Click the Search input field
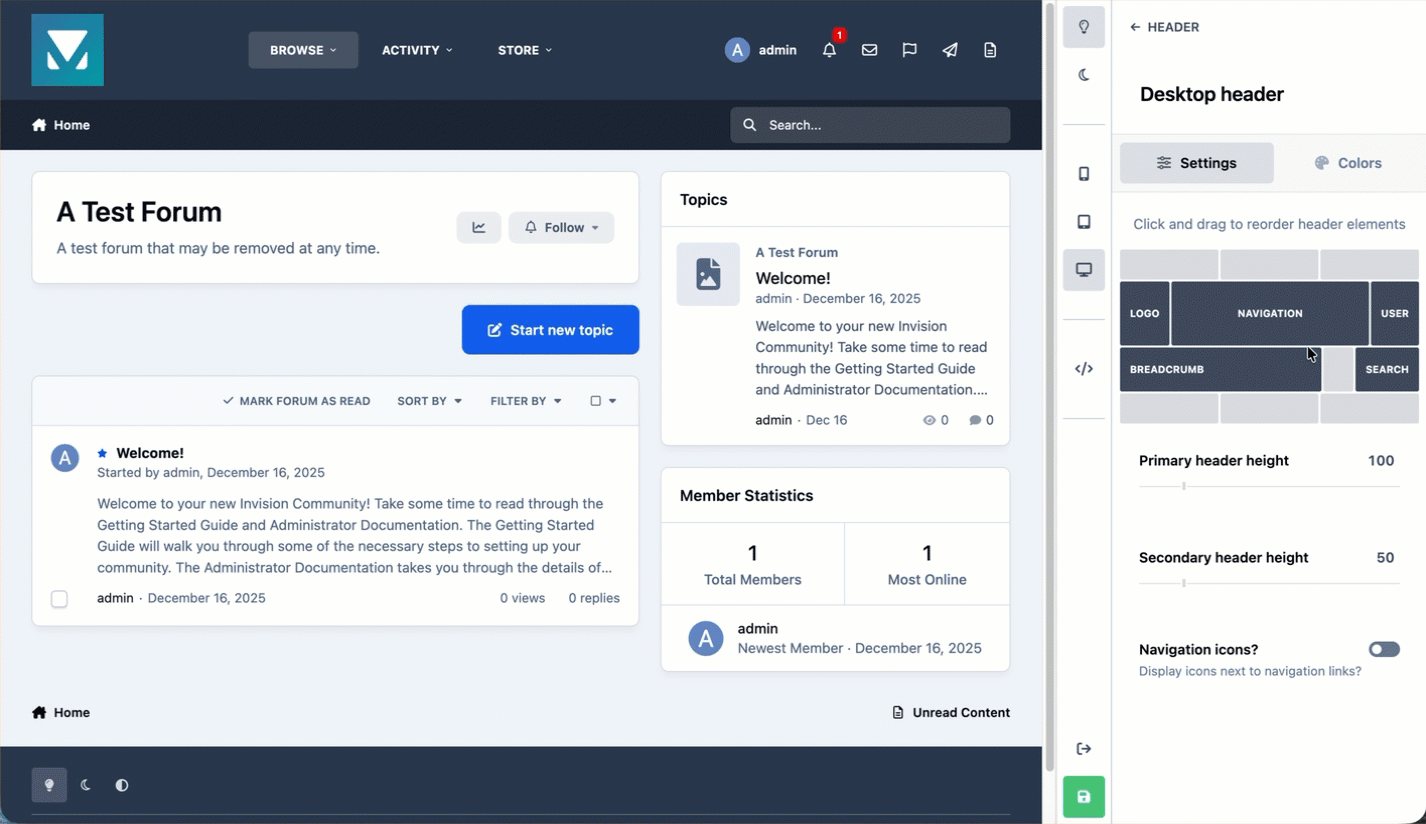This screenshot has height=824, width=1426. (870, 125)
